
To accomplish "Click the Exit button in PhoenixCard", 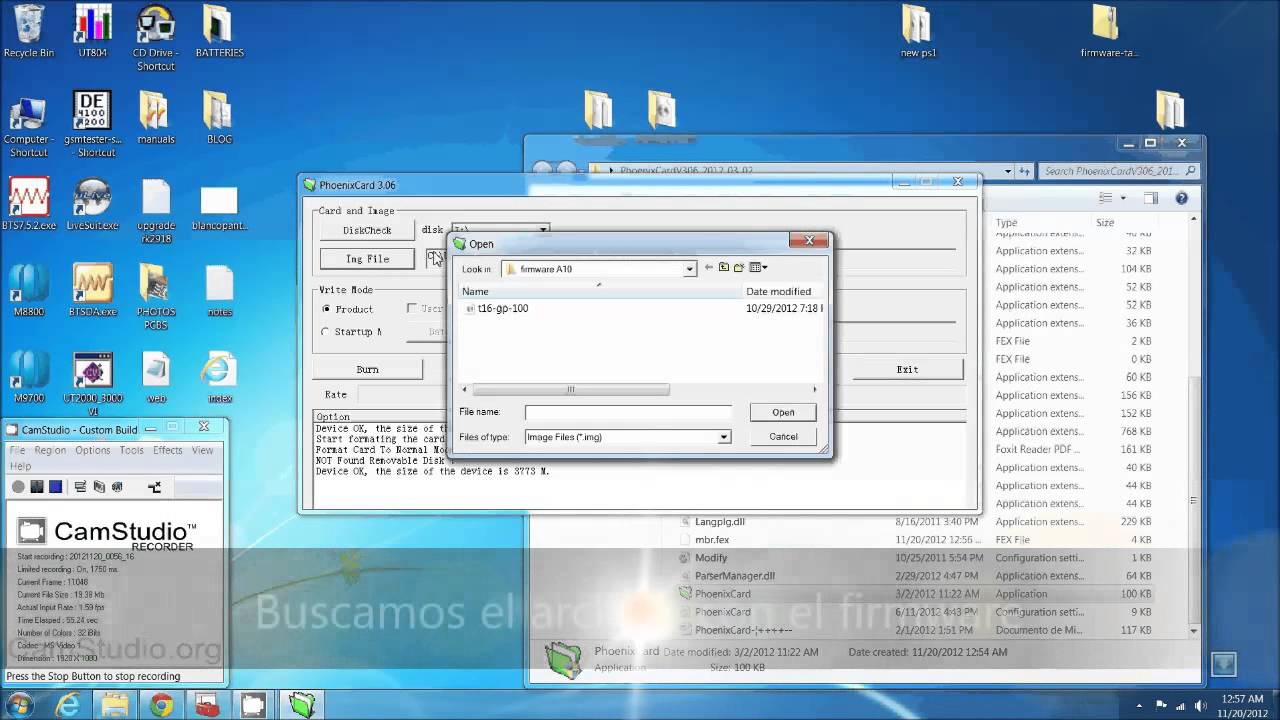I will (907, 369).
